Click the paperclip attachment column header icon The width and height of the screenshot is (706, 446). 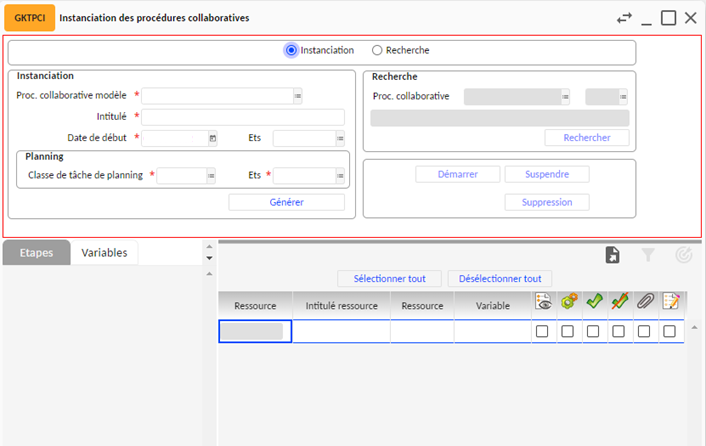[645, 303]
